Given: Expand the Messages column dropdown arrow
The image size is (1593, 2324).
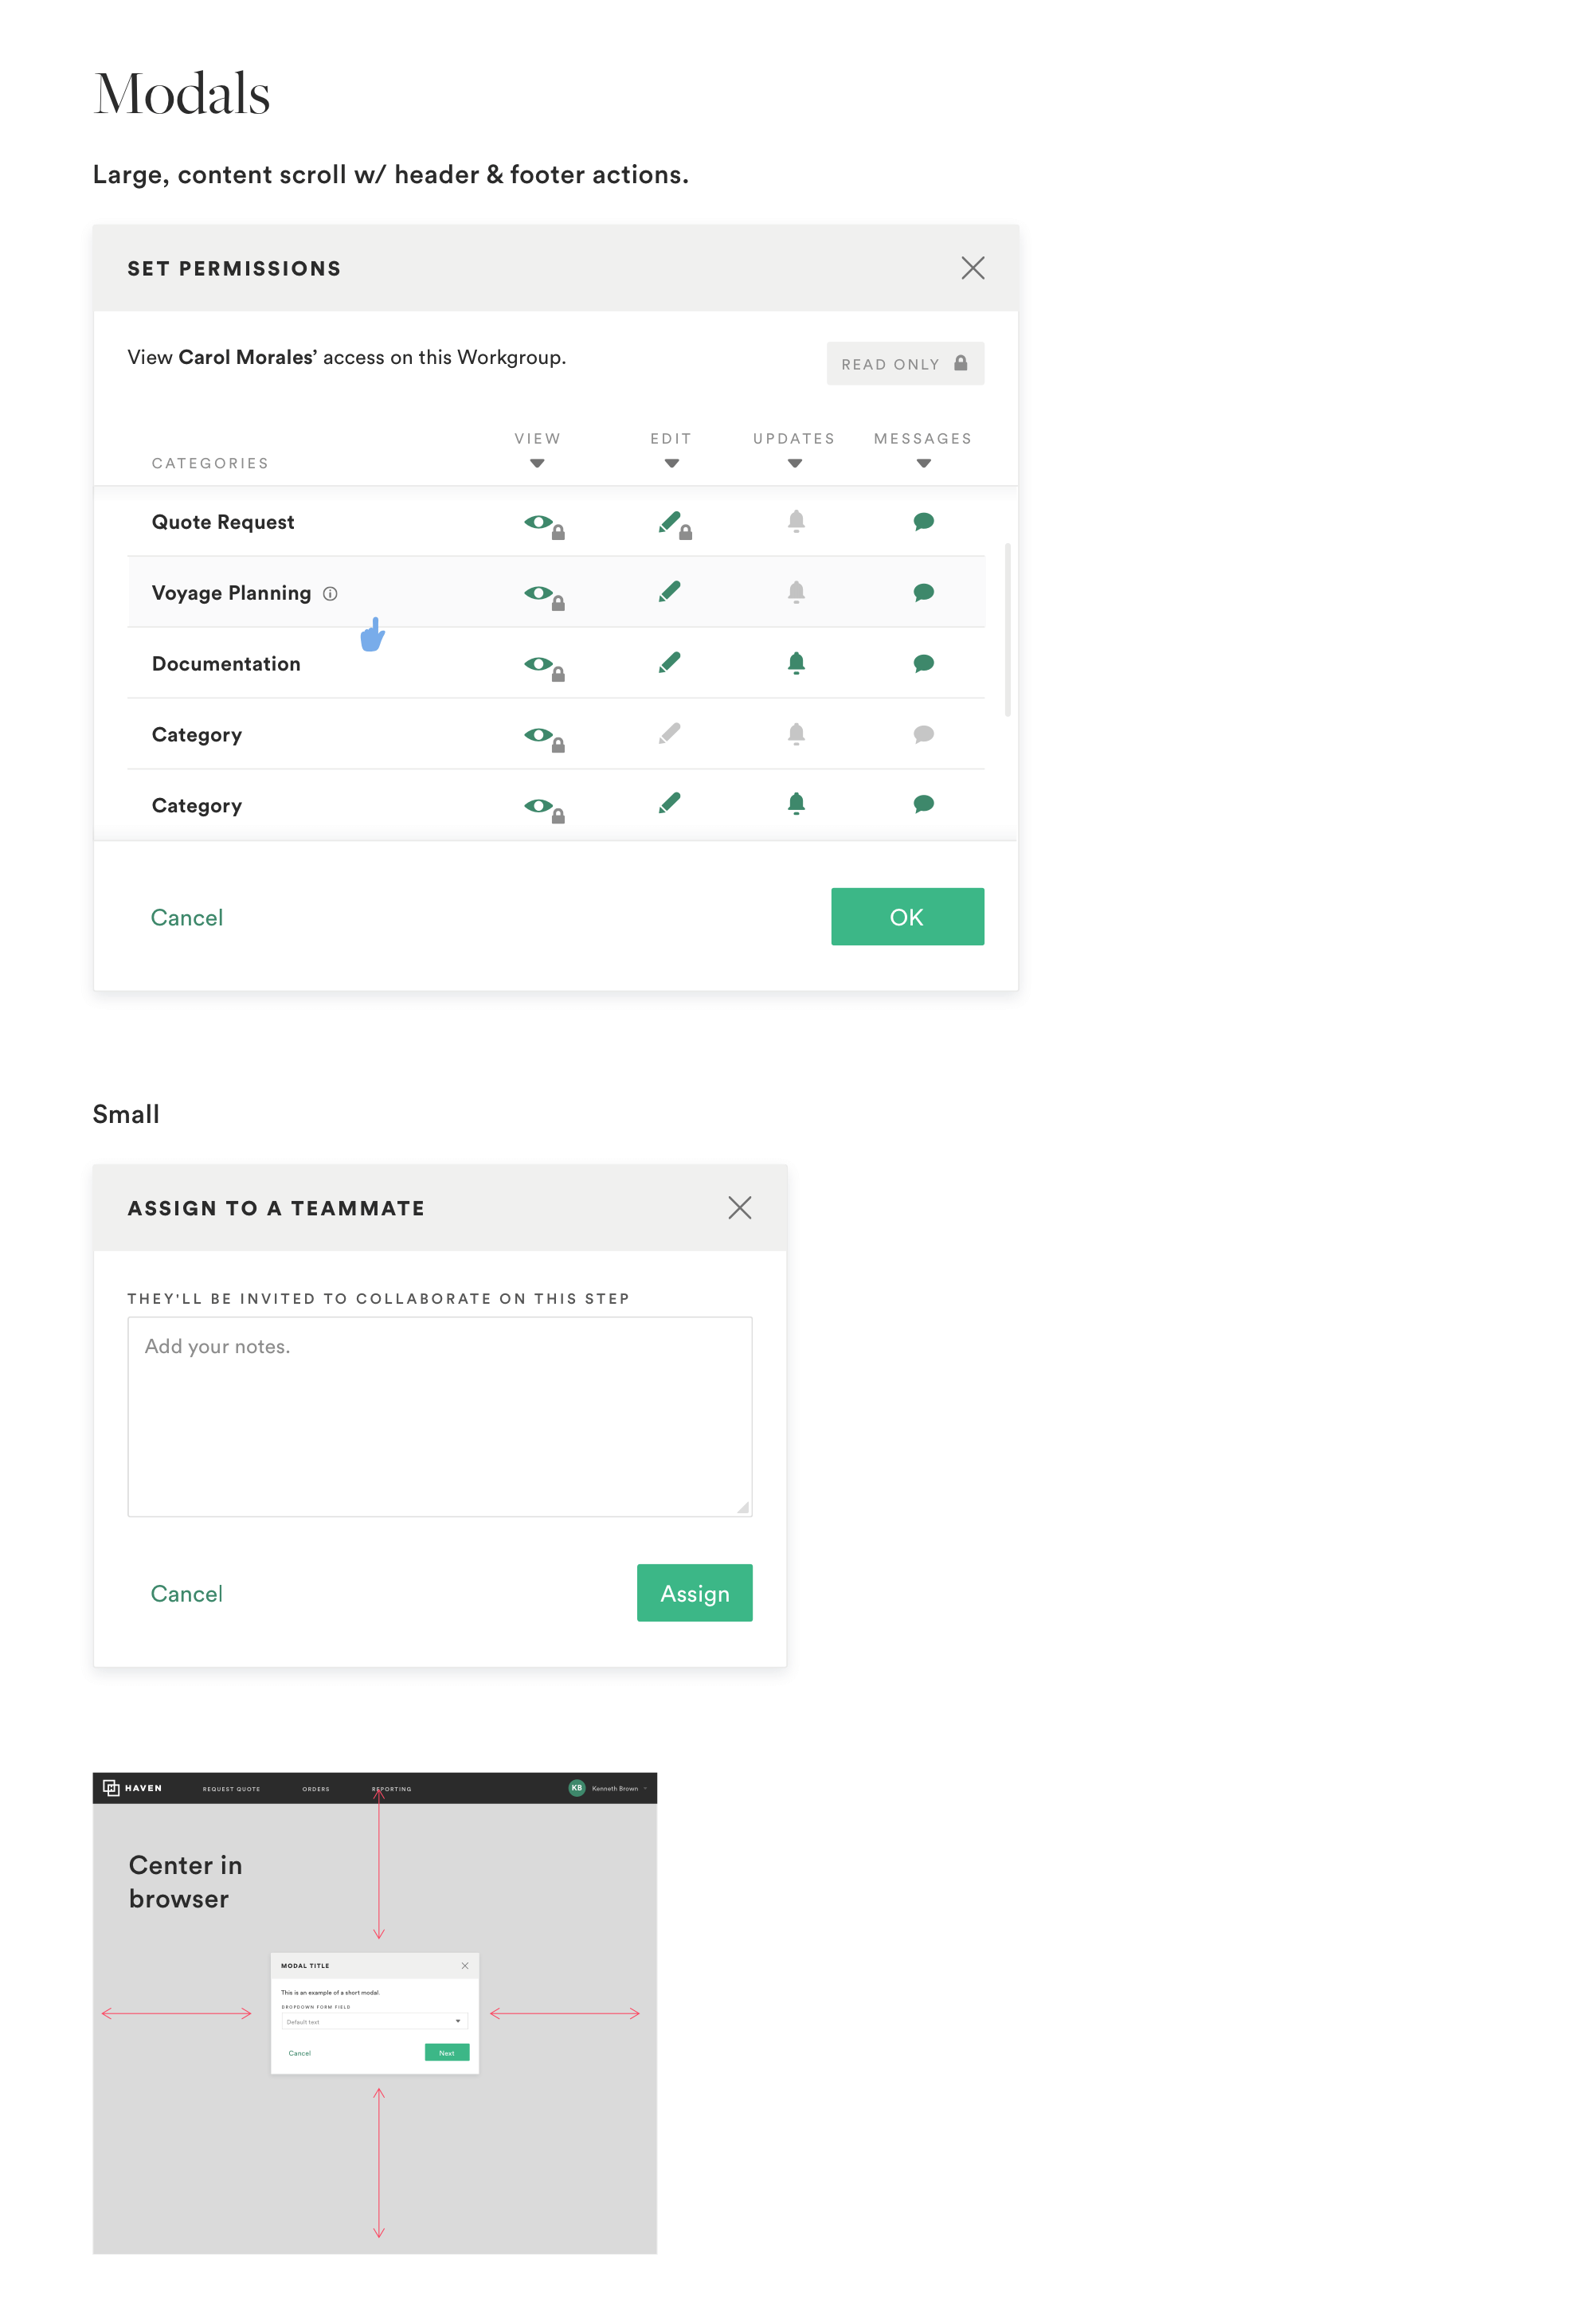Looking at the screenshot, I should pyautogui.click(x=923, y=463).
